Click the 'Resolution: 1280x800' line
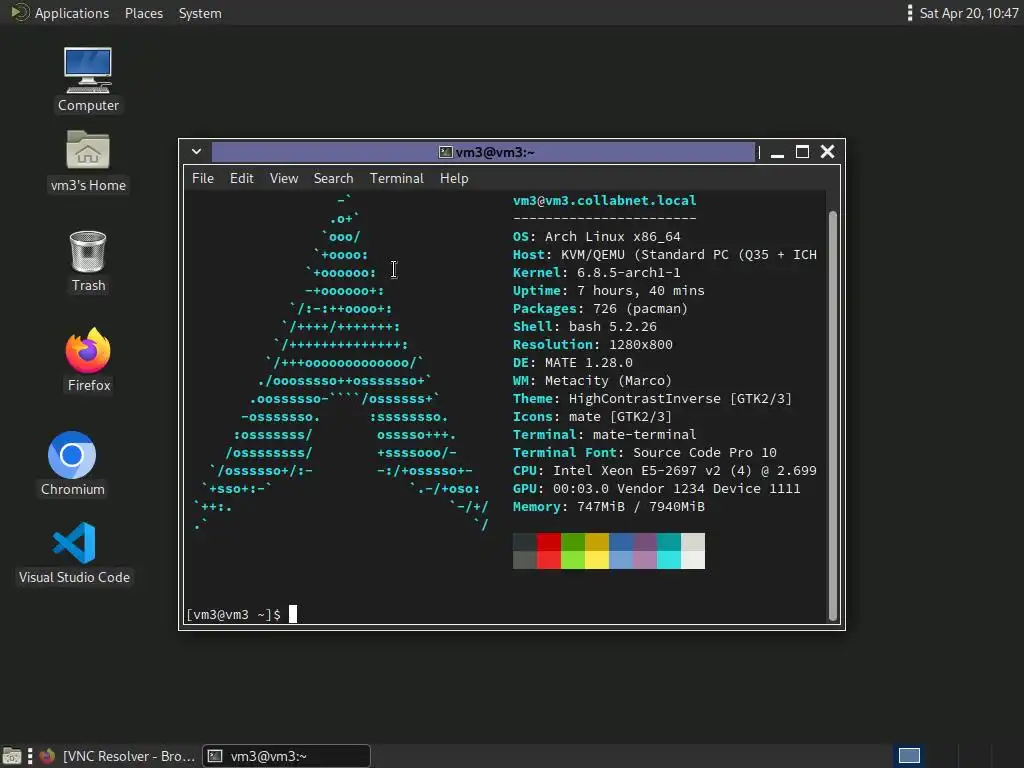This screenshot has width=1024, height=768. 592,344
